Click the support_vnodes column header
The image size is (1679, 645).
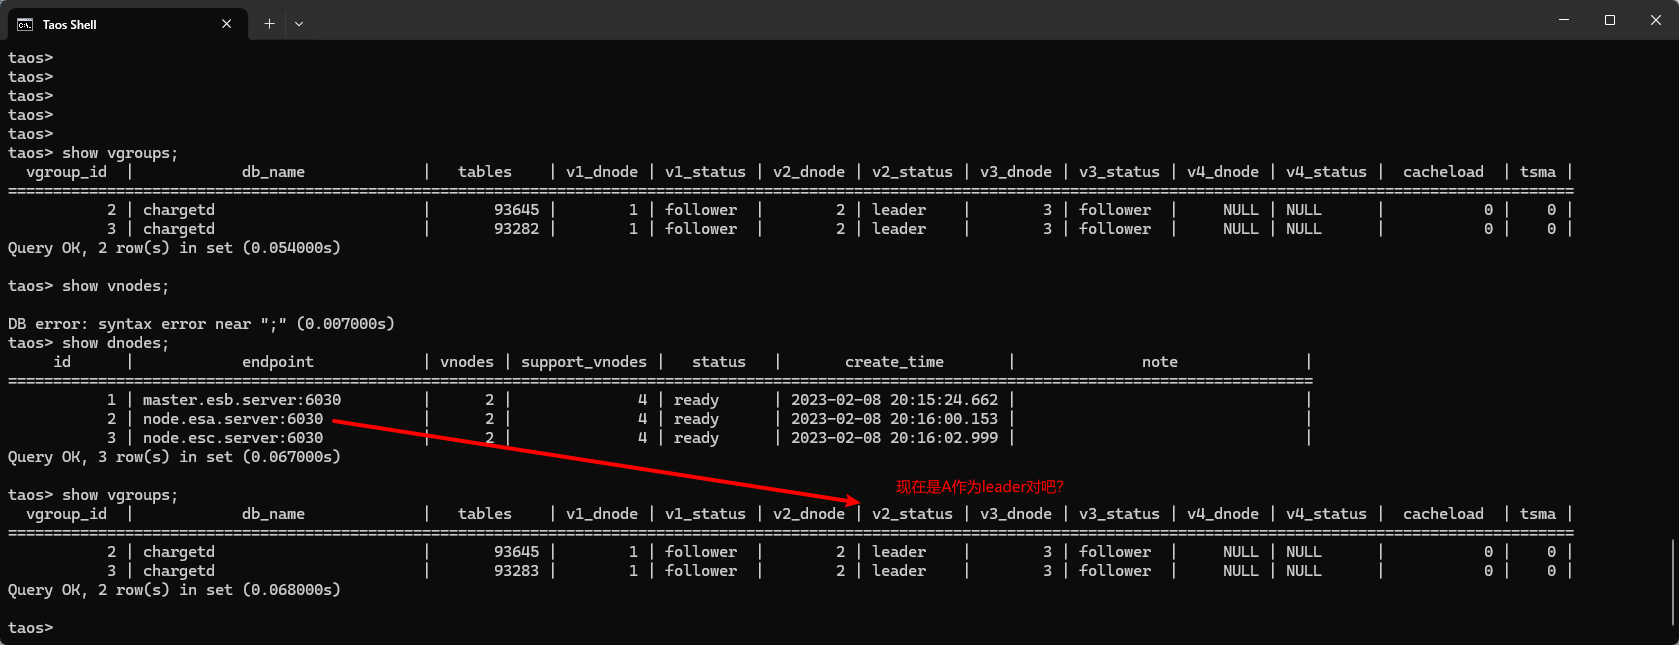583,362
